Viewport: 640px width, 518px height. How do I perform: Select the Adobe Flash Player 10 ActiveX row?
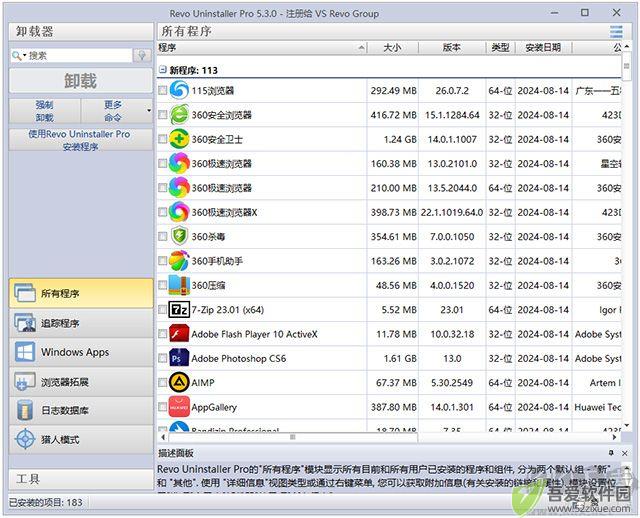click(389, 334)
